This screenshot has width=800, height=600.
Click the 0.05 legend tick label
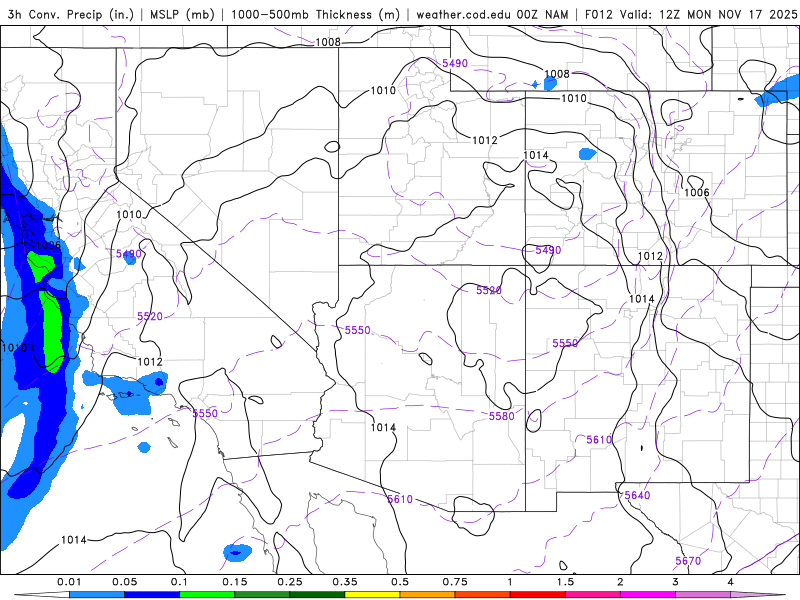(124, 582)
